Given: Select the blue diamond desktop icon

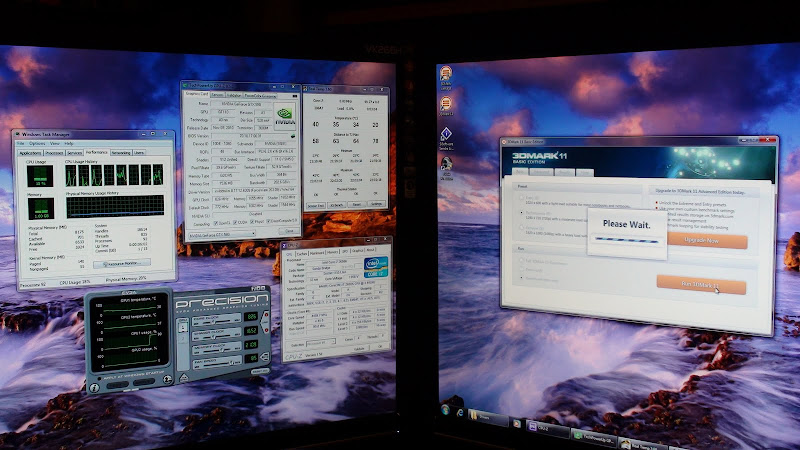Looking at the screenshot, I should [445, 134].
